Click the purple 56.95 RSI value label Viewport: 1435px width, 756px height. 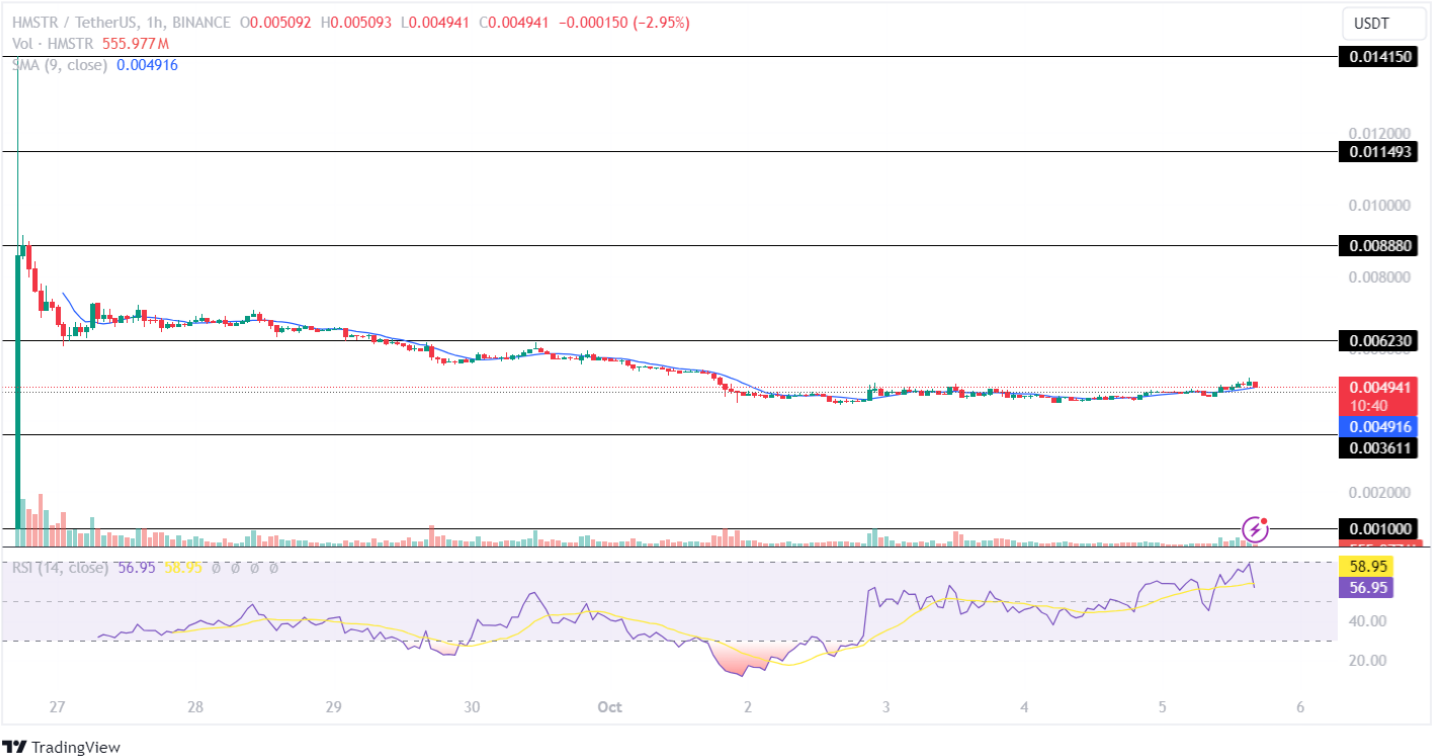point(1366,587)
